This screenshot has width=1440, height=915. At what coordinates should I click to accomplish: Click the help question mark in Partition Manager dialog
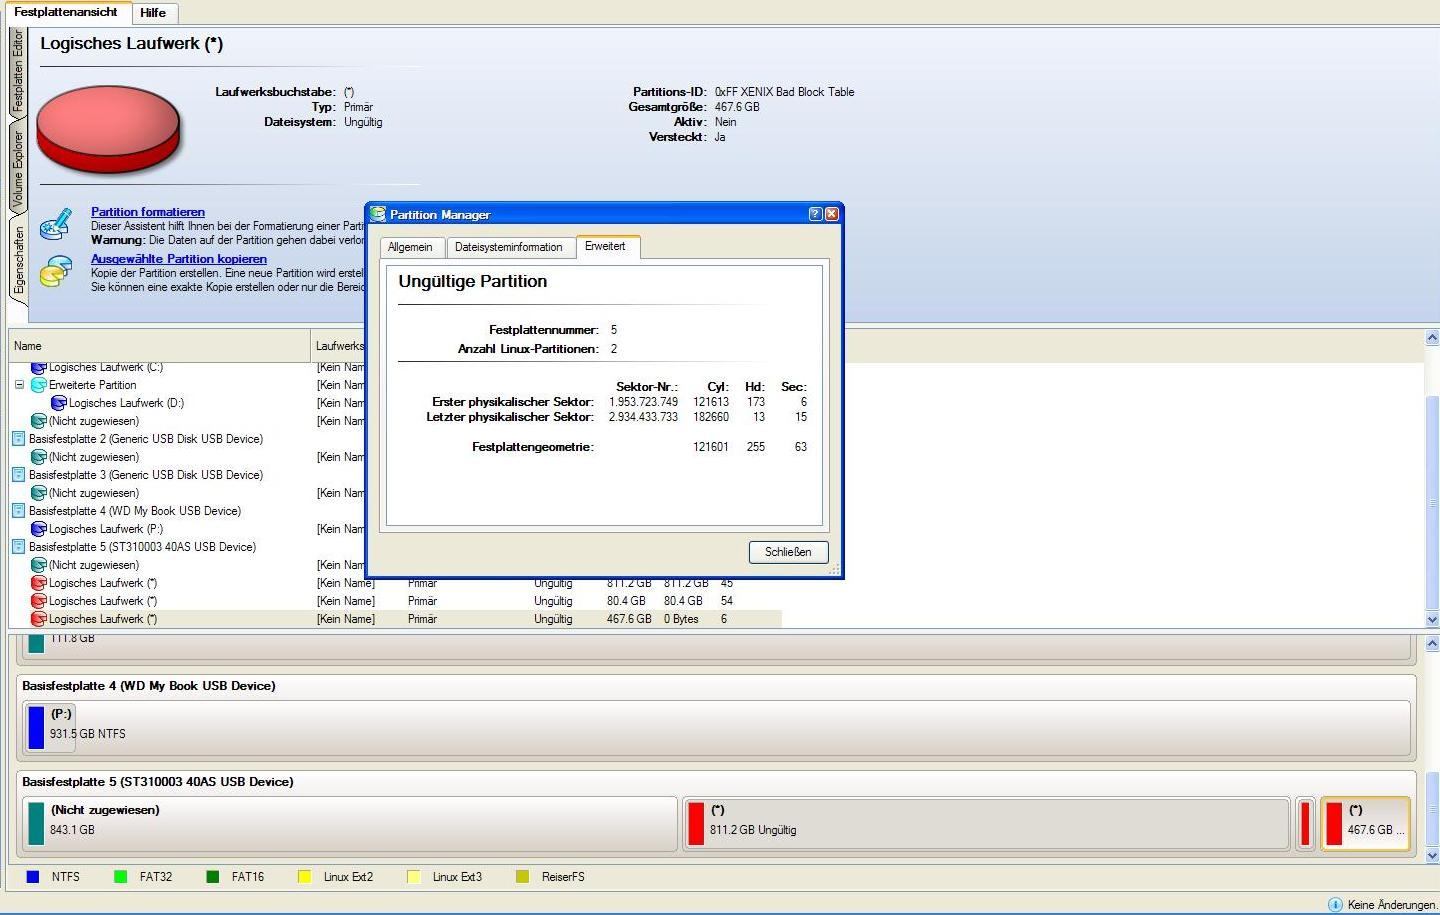pyautogui.click(x=815, y=214)
